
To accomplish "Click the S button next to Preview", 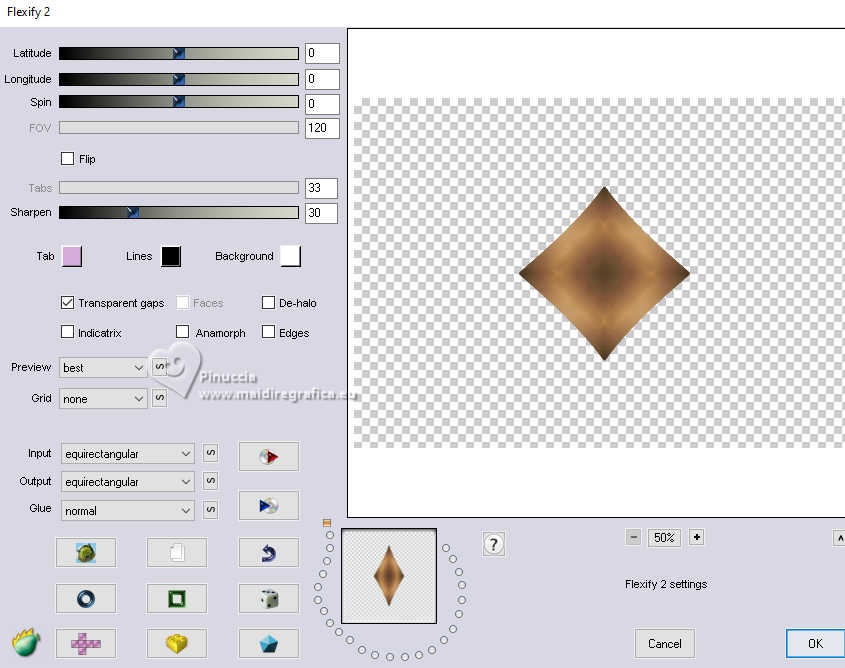I will pyautogui.click(x=160, y=367).
